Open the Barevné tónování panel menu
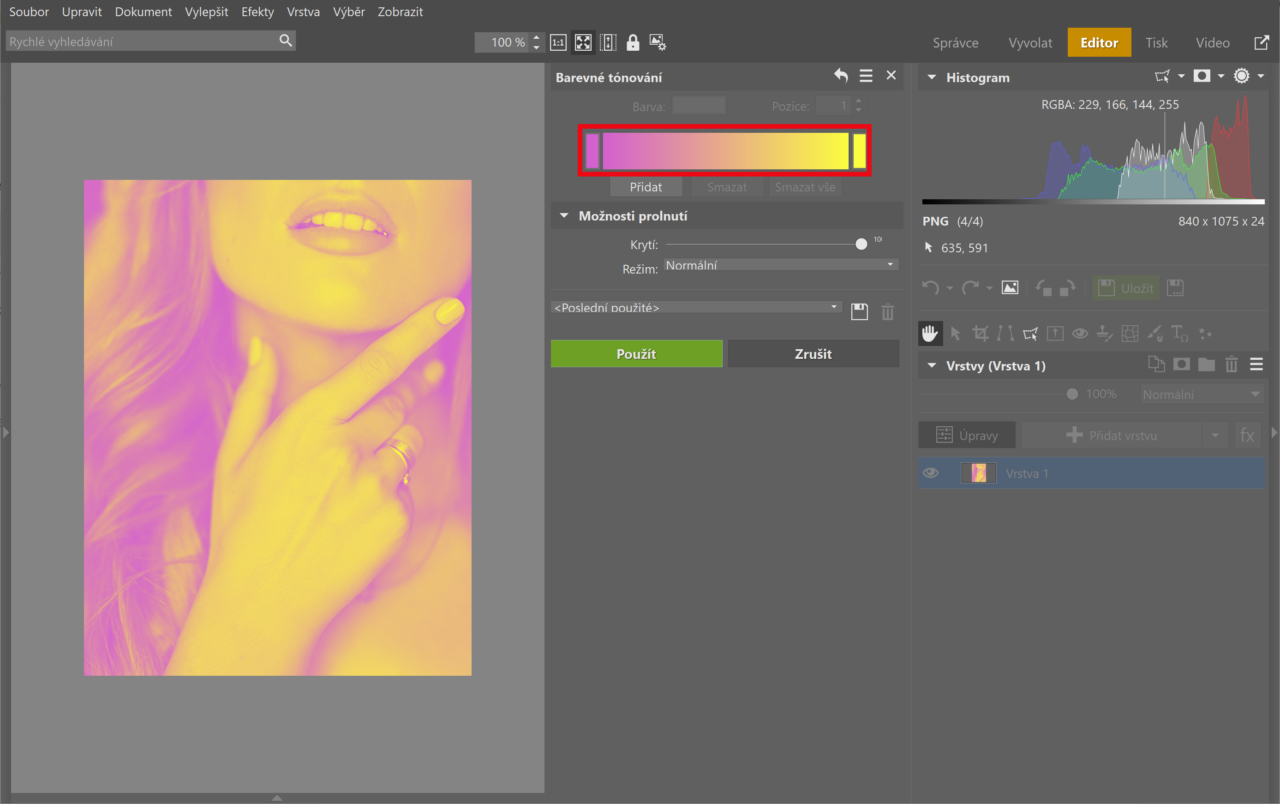 tap(866, 76)
